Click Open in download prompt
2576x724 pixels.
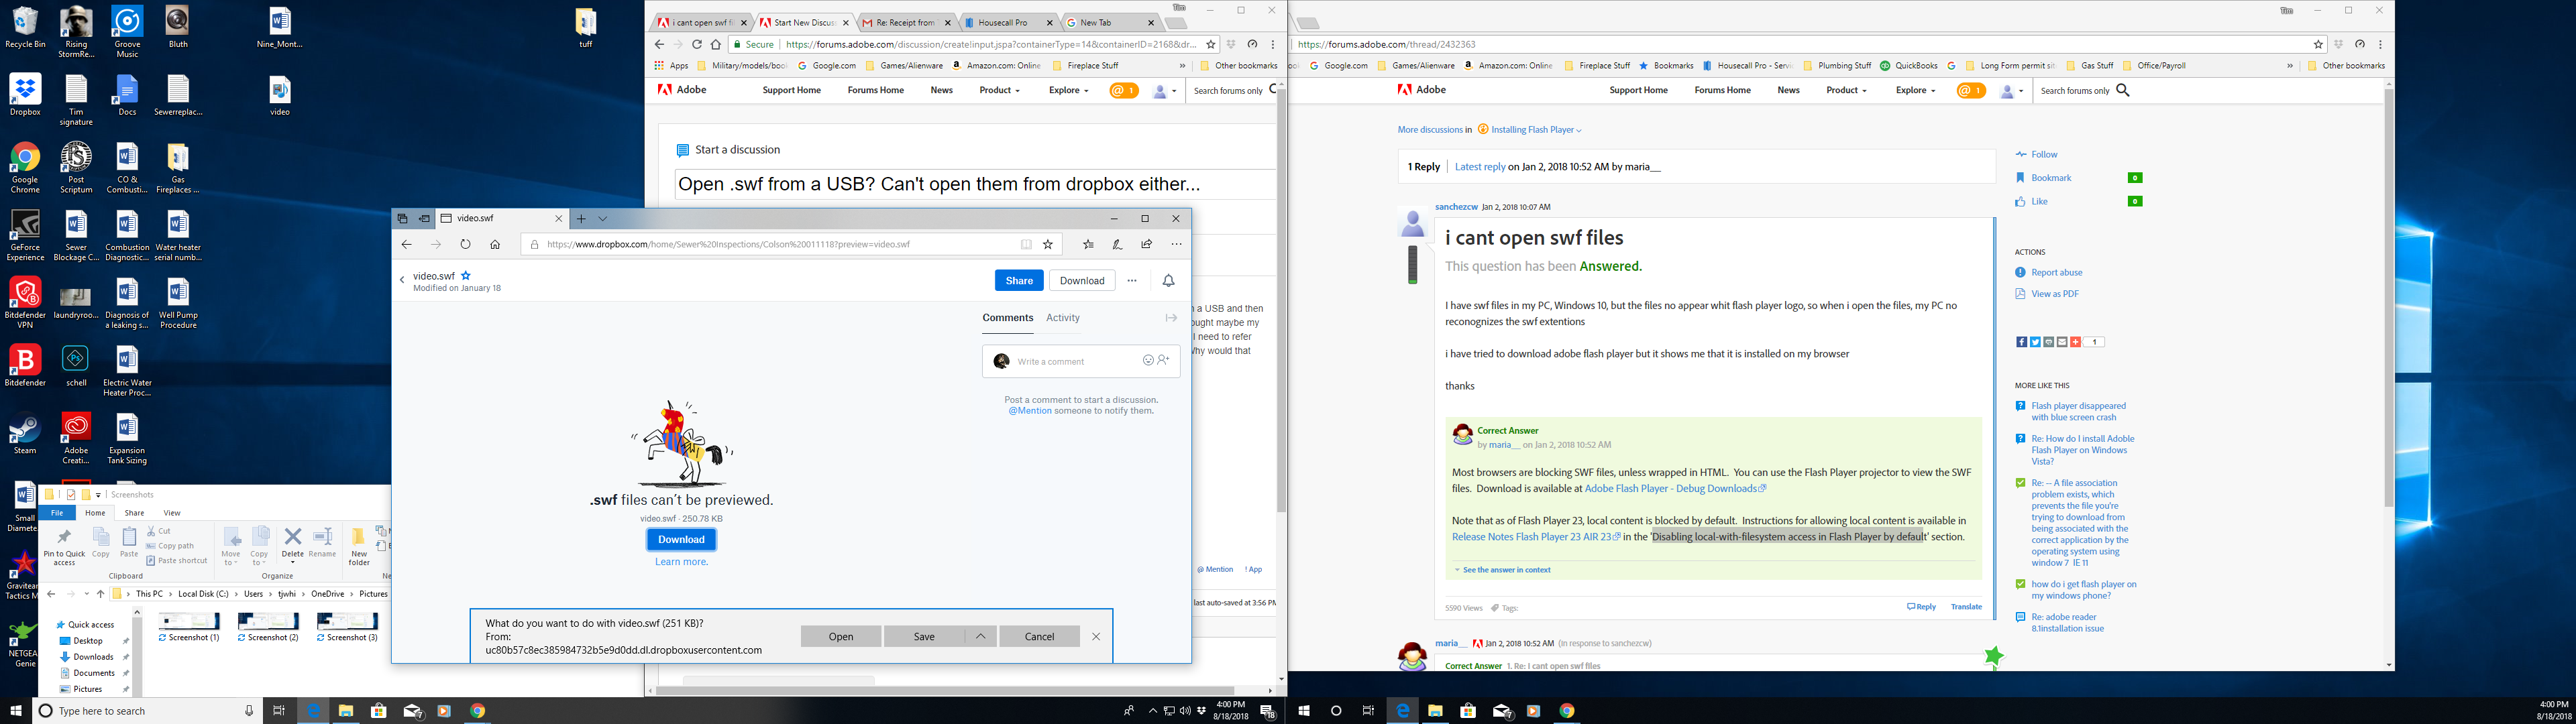click(841, 636)
